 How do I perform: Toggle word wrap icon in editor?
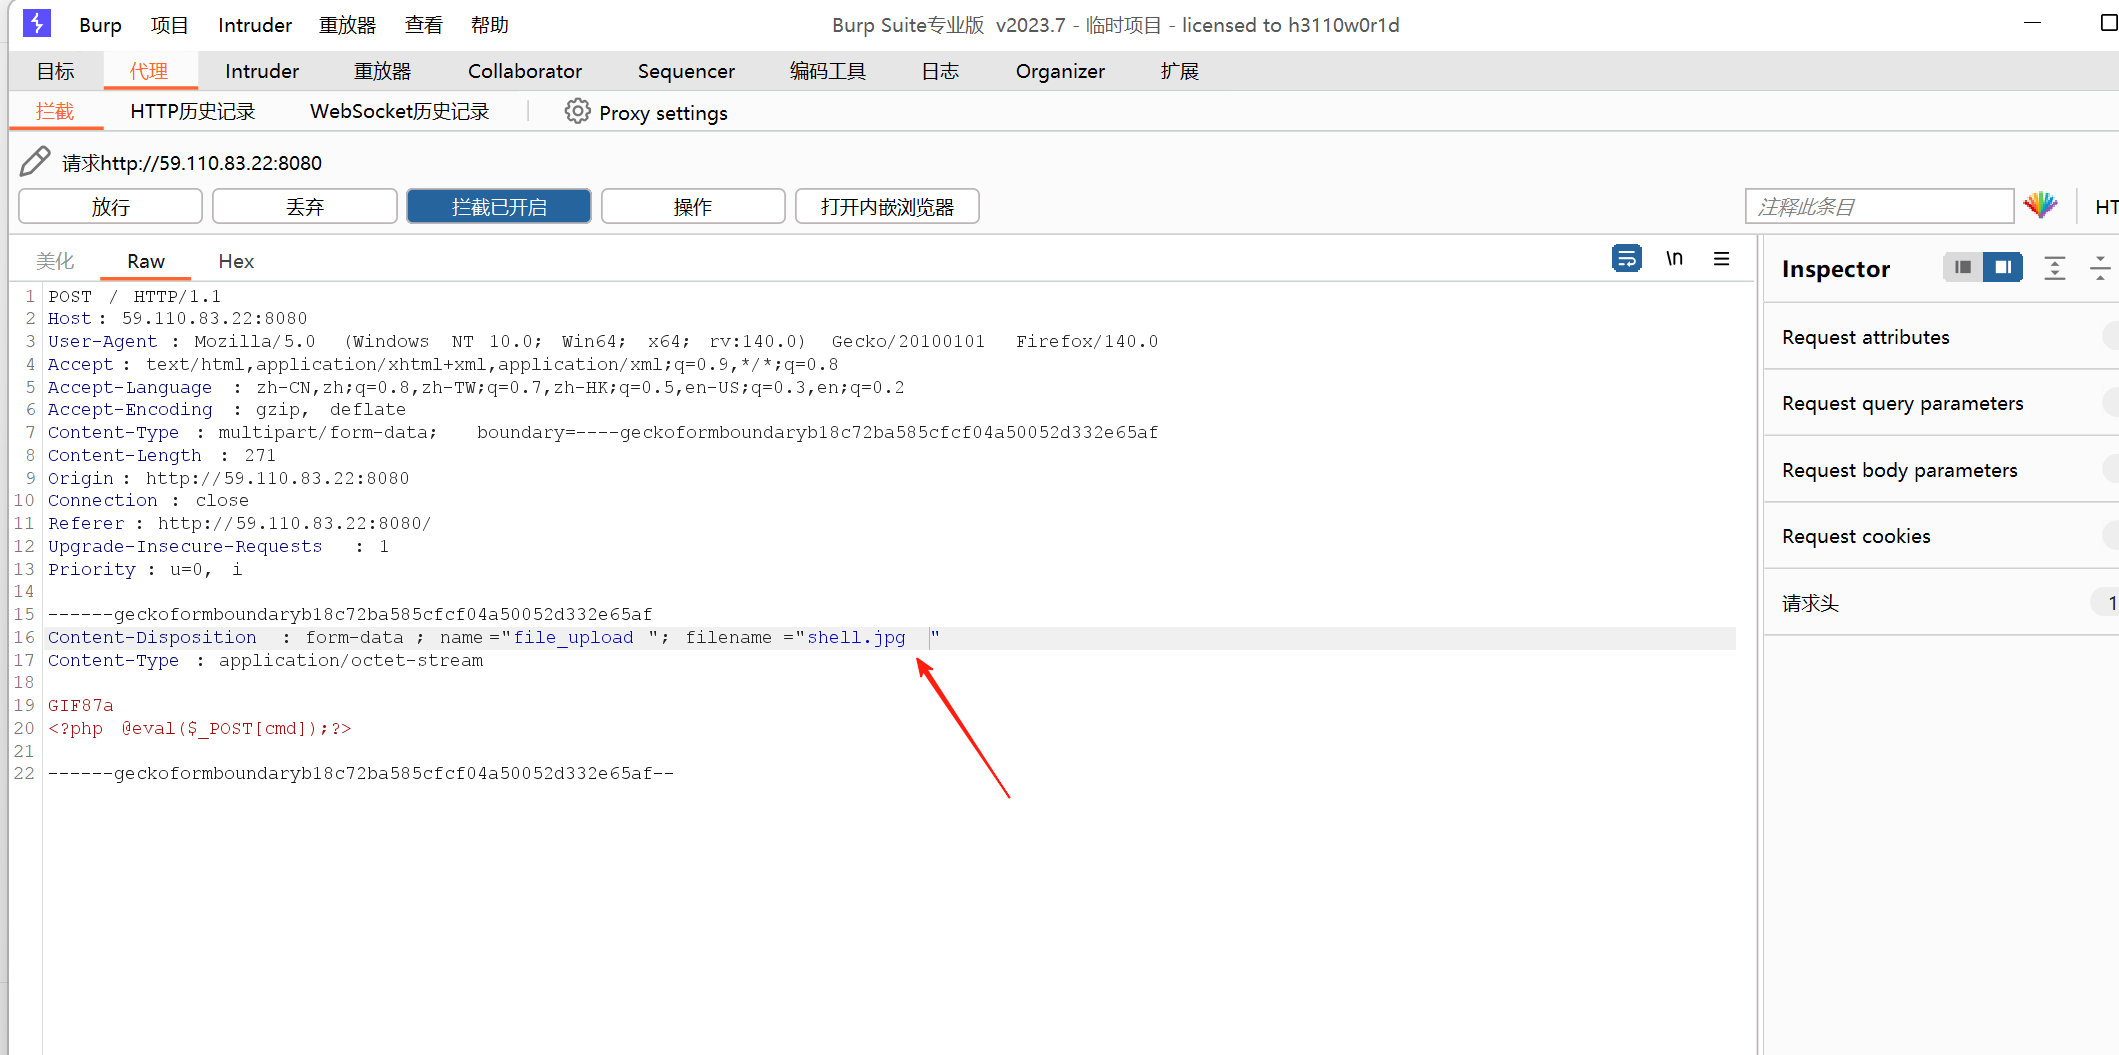click(x=1626, y=258)
